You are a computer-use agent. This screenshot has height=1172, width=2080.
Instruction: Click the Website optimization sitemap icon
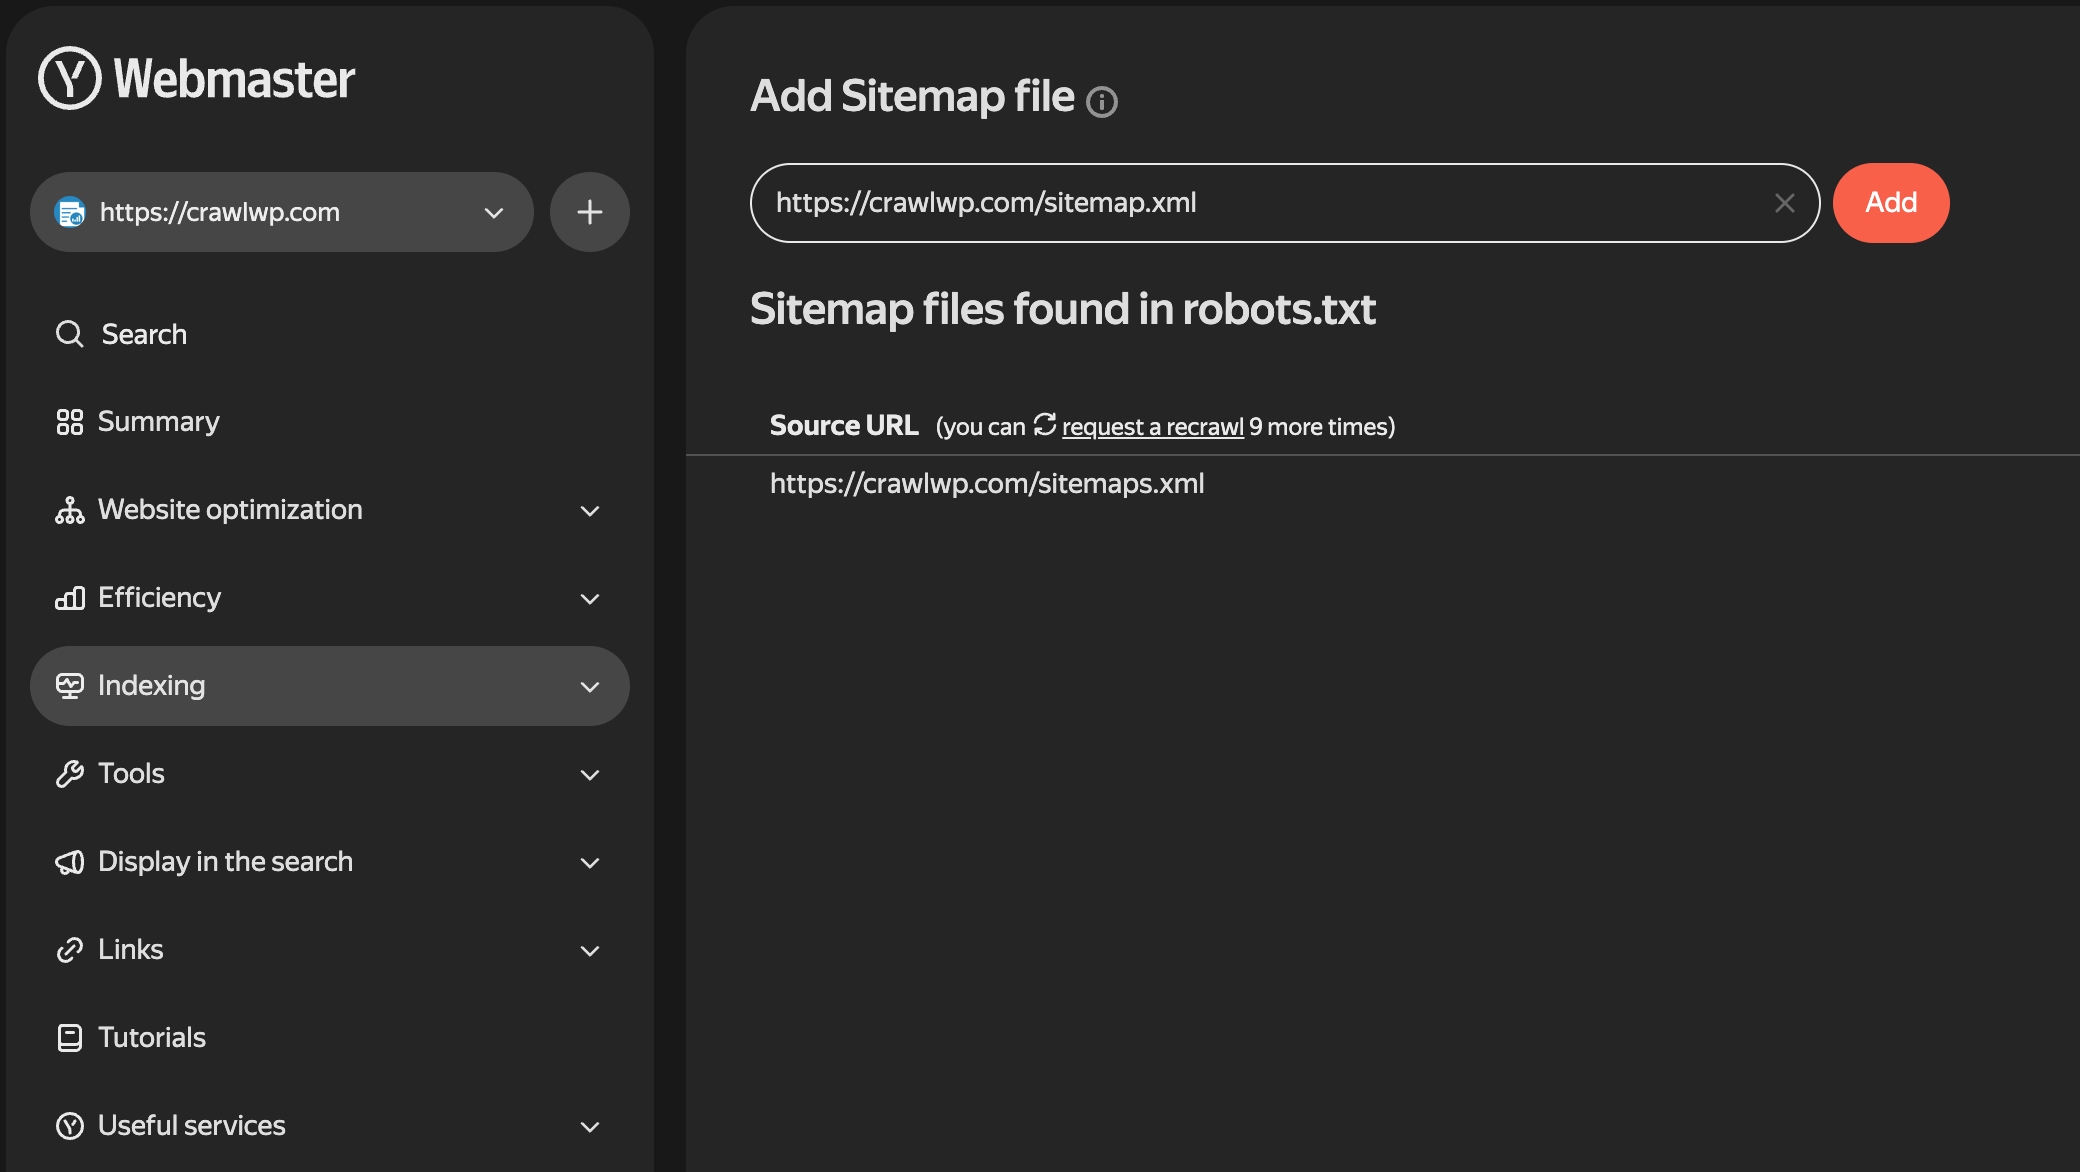point(70,510)
